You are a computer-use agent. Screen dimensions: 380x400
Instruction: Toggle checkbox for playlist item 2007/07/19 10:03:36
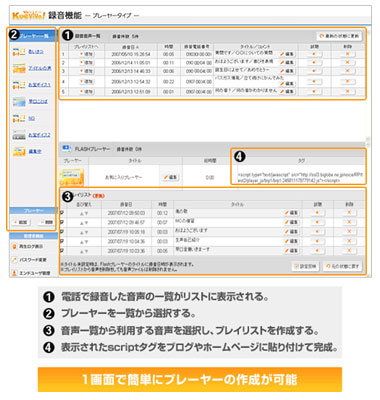[x=62, y=251]
